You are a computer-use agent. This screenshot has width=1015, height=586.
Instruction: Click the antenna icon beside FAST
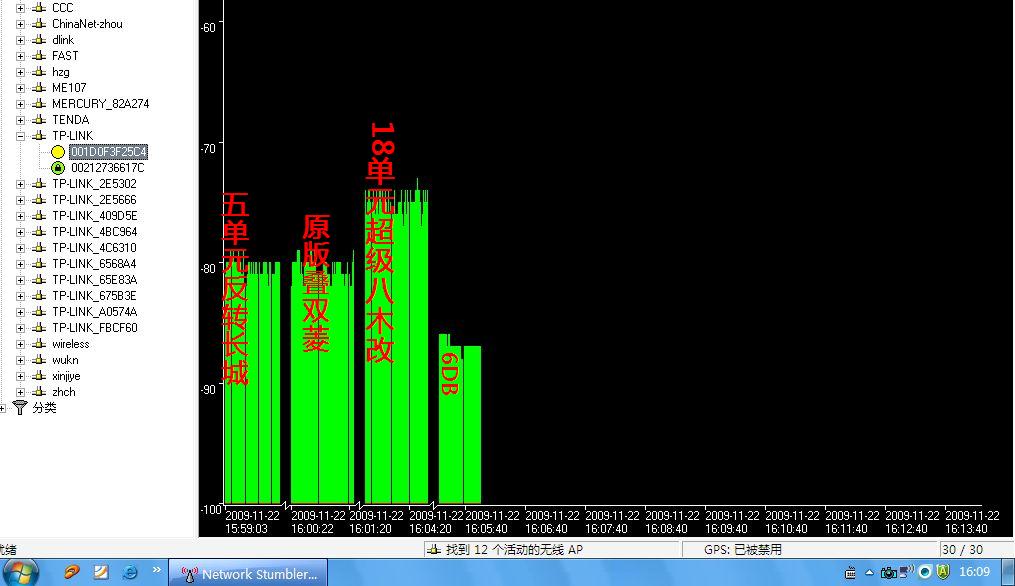pyautogui.click(x=39, y=56)
